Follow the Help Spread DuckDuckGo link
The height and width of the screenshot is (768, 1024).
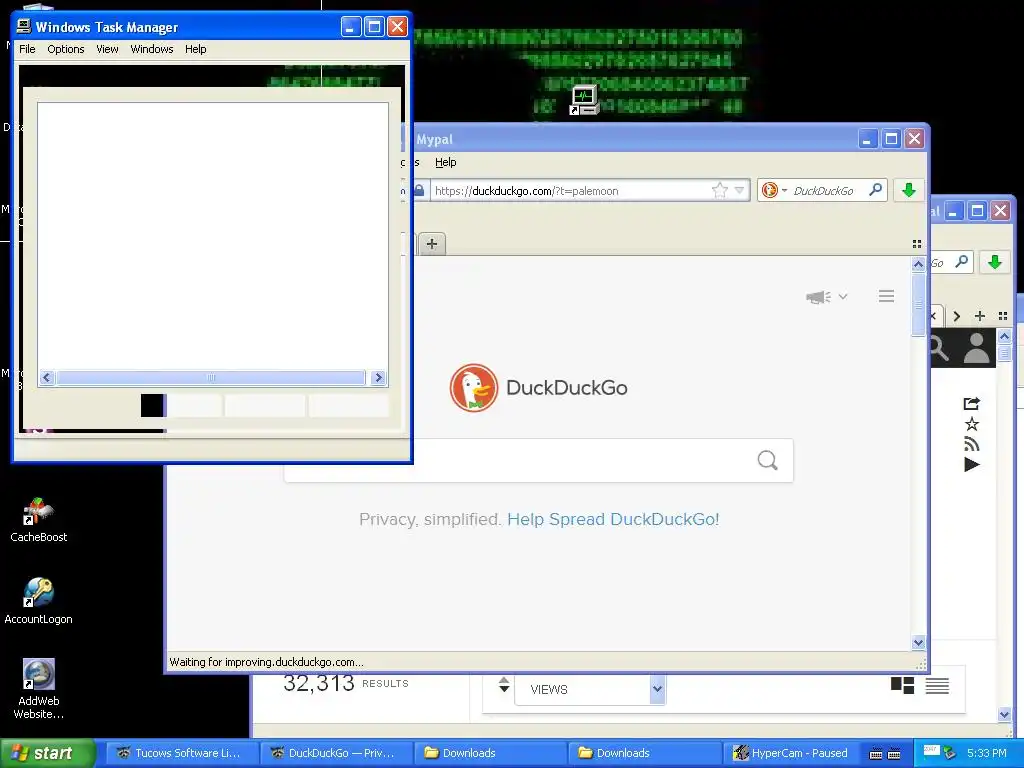tap(613, 519)
